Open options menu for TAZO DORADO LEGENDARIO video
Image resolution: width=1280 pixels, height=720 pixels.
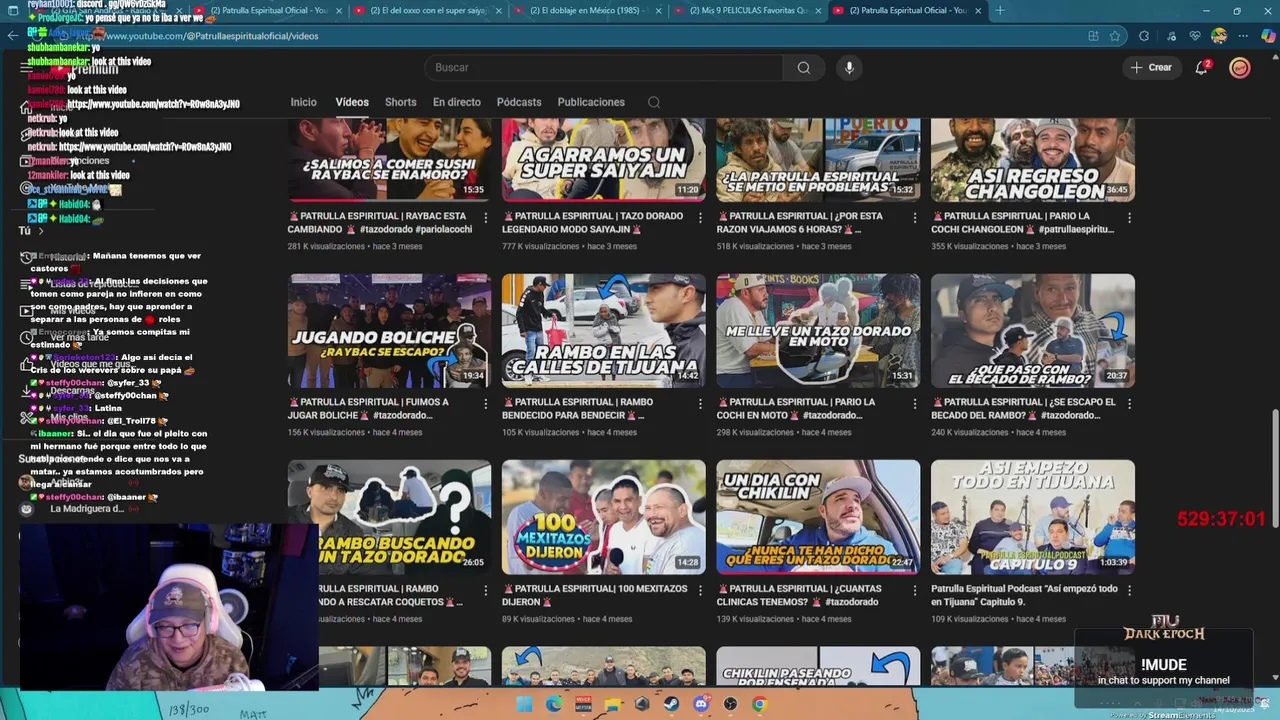700,217
